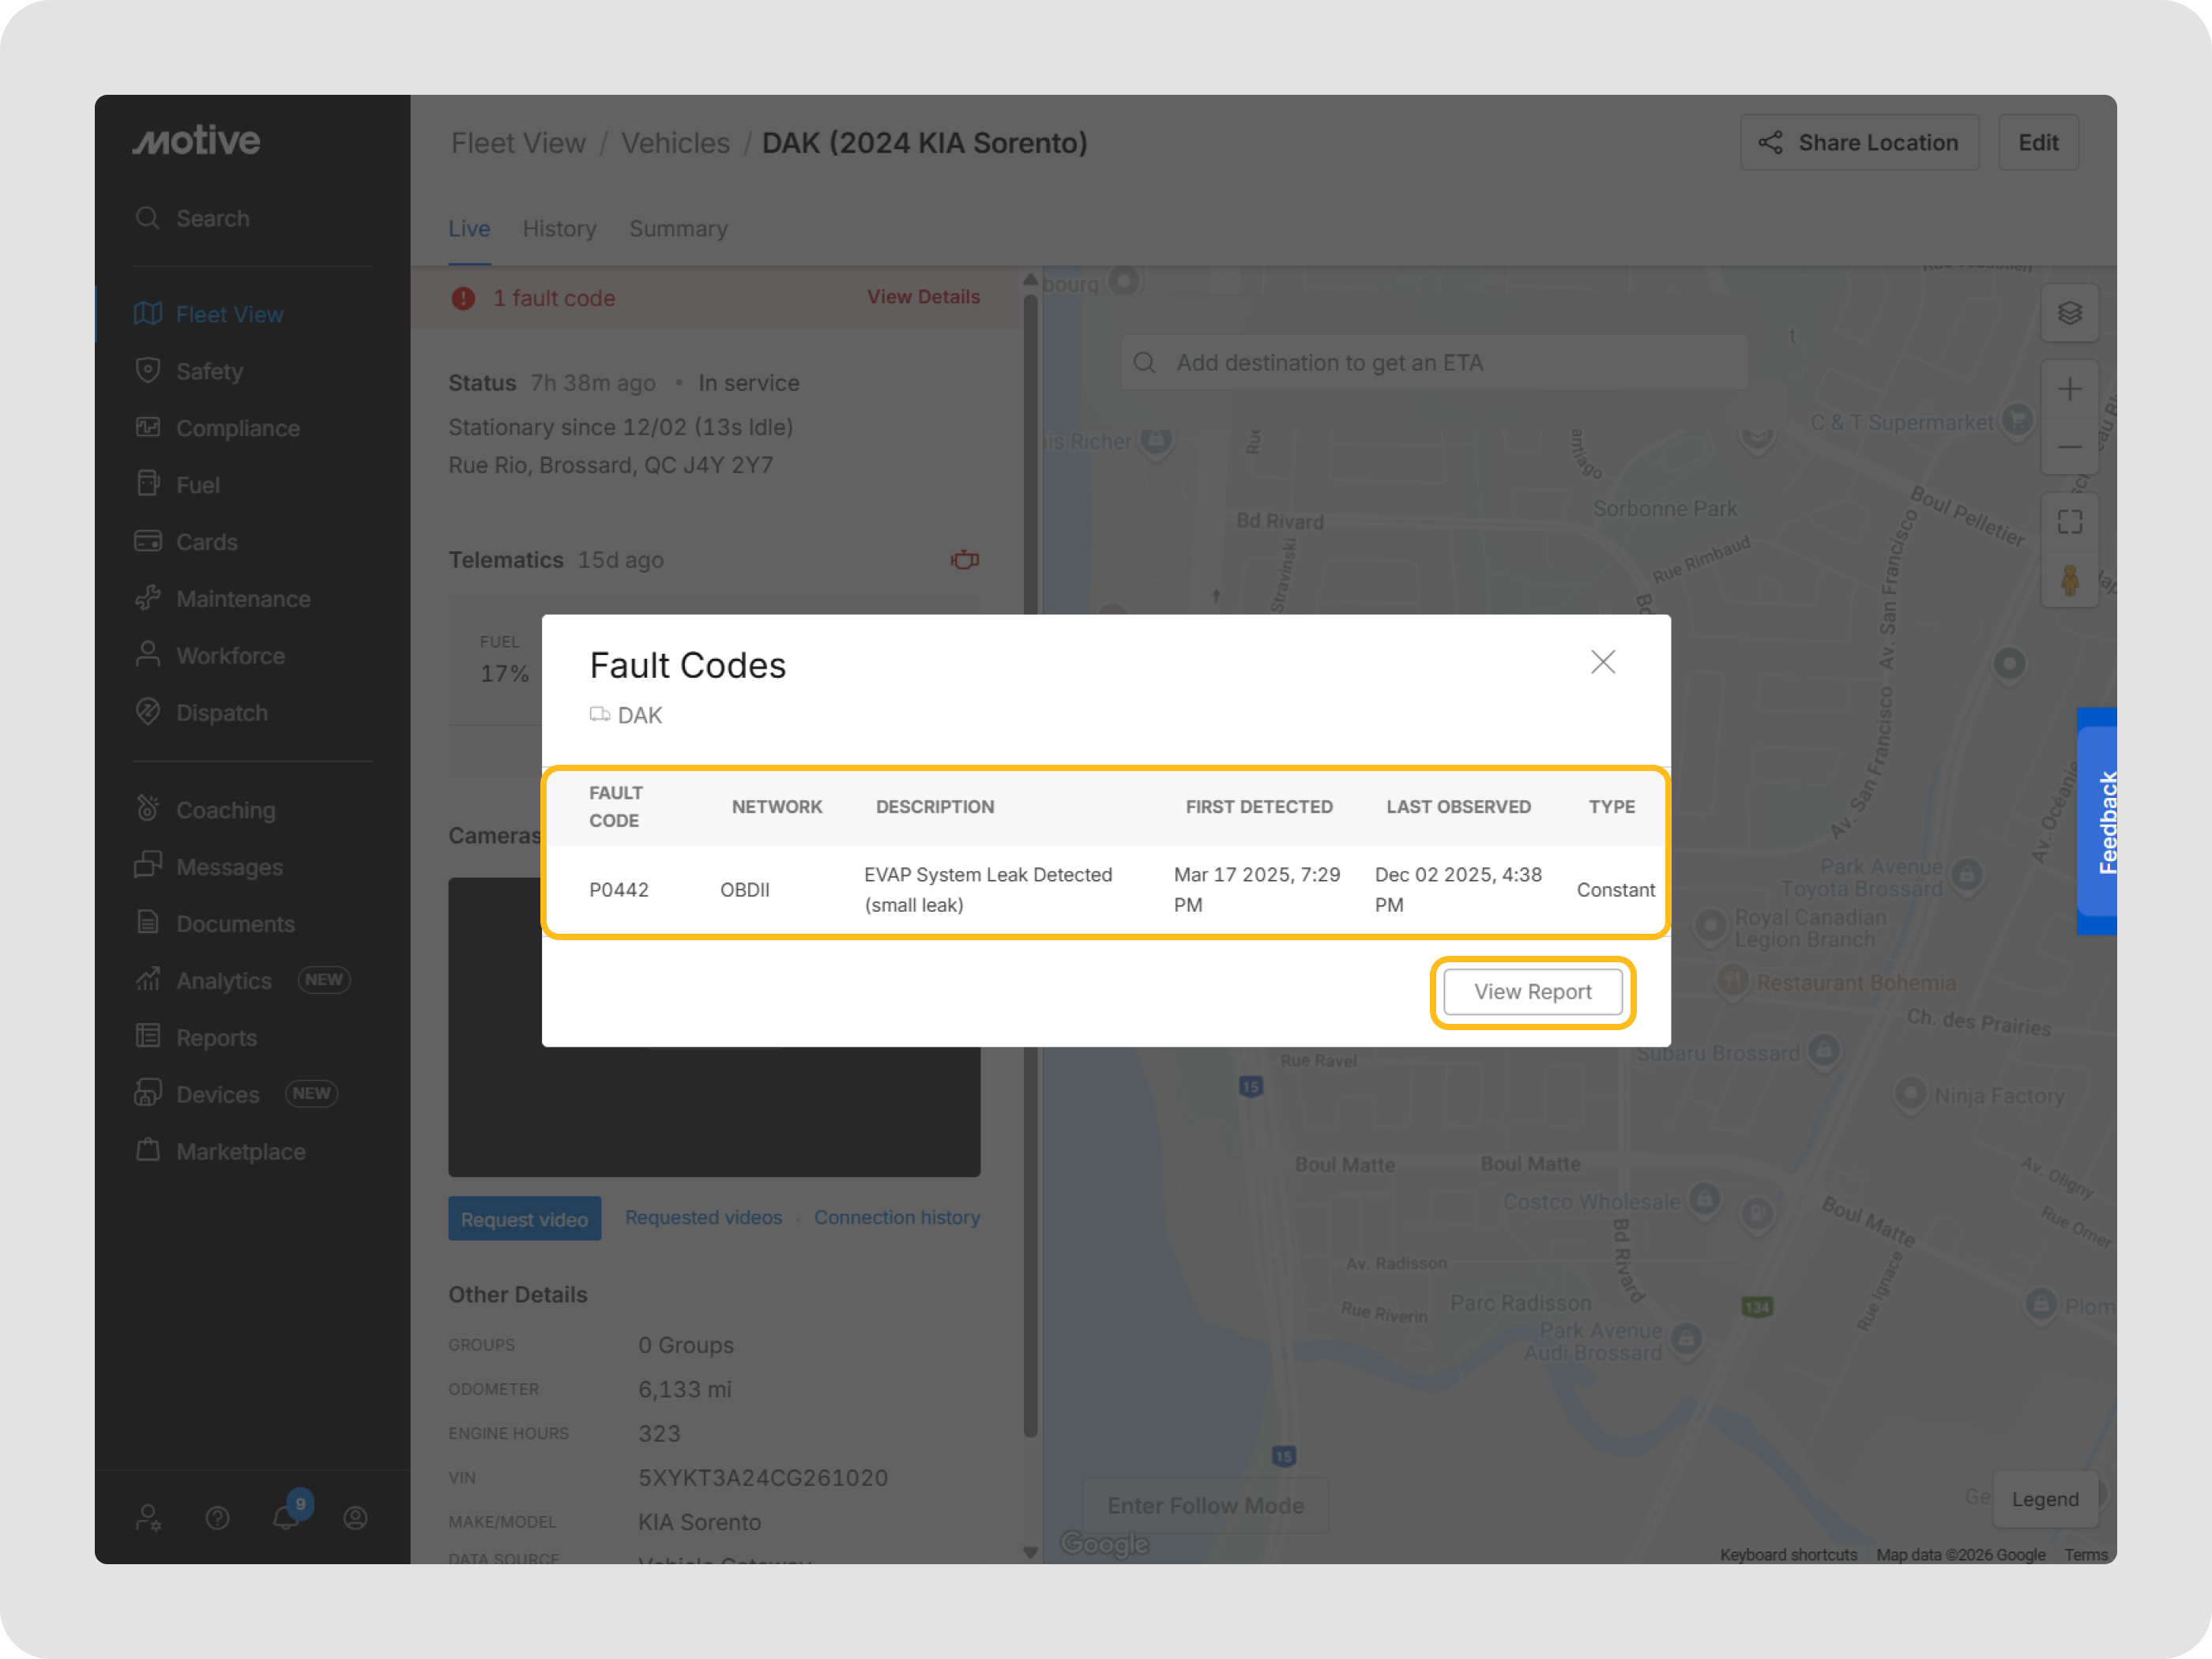Open the user profile icon
The width and height of the screenshot is (2212, 1659).
[355, 1518]
